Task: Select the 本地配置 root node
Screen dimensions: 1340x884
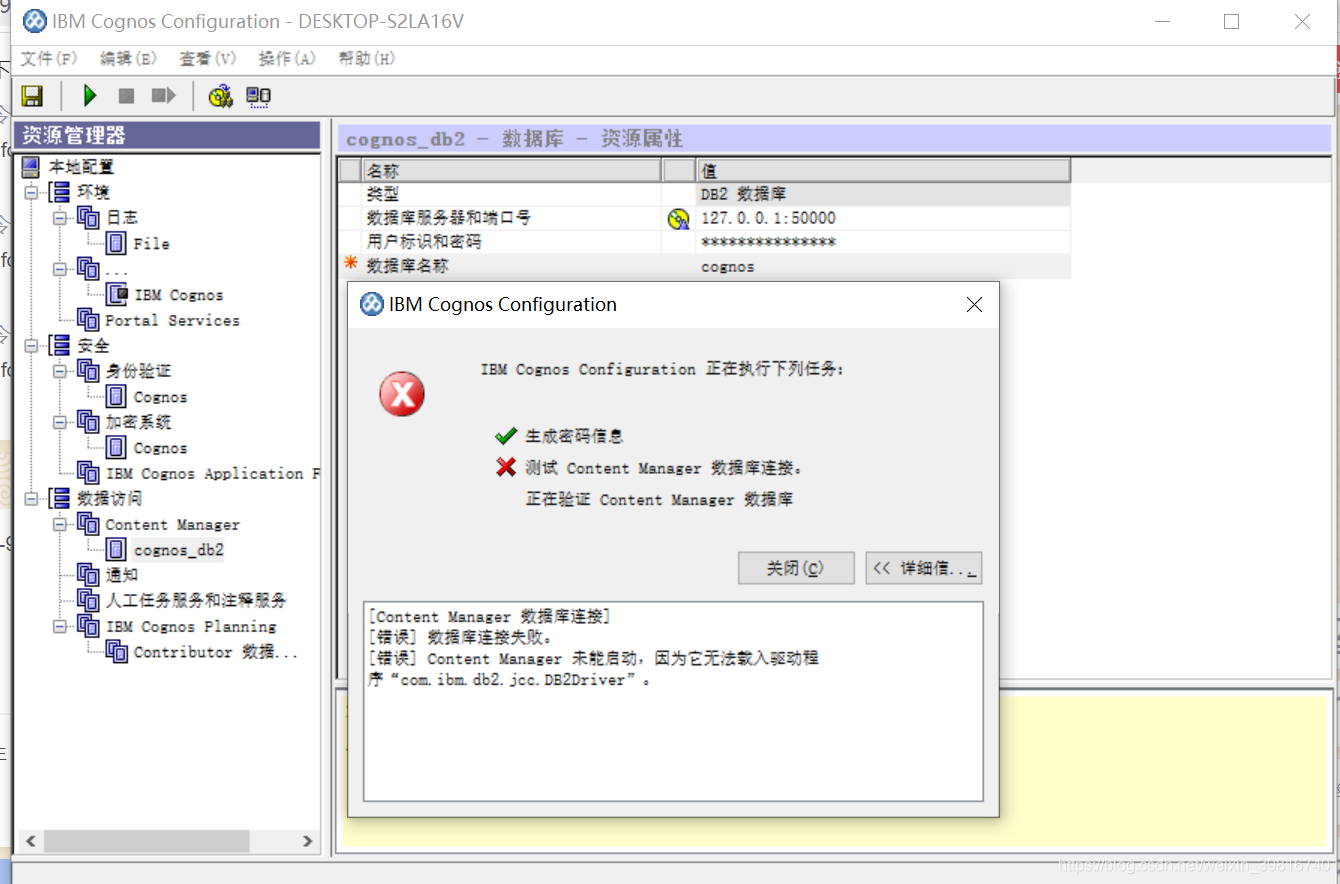Action: tap(82, 167)
